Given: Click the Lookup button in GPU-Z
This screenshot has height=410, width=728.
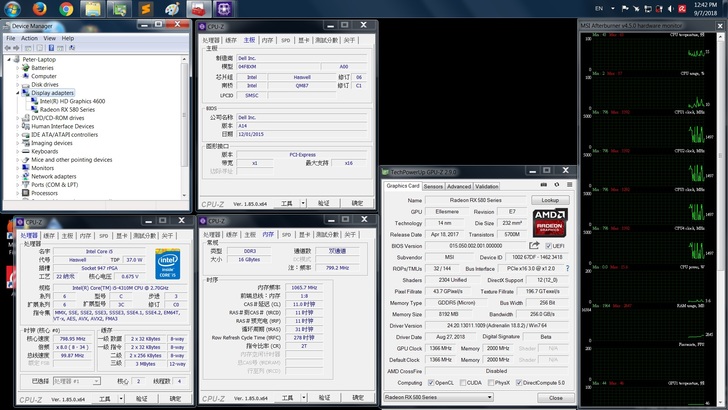Looking at the screenshot, I should tap(550, 200).
